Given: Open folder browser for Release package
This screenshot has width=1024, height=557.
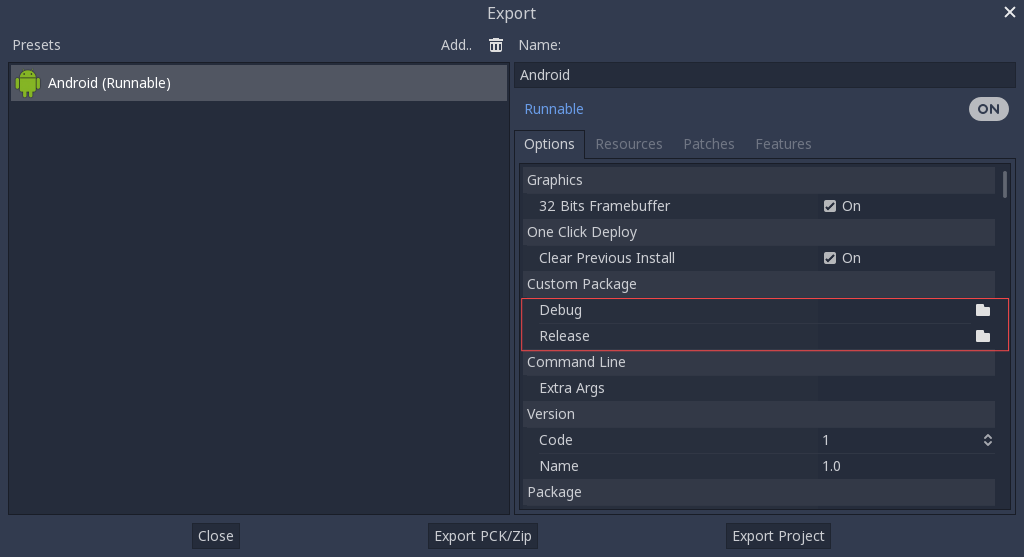Looking at the screenshot, I should 982,336.
